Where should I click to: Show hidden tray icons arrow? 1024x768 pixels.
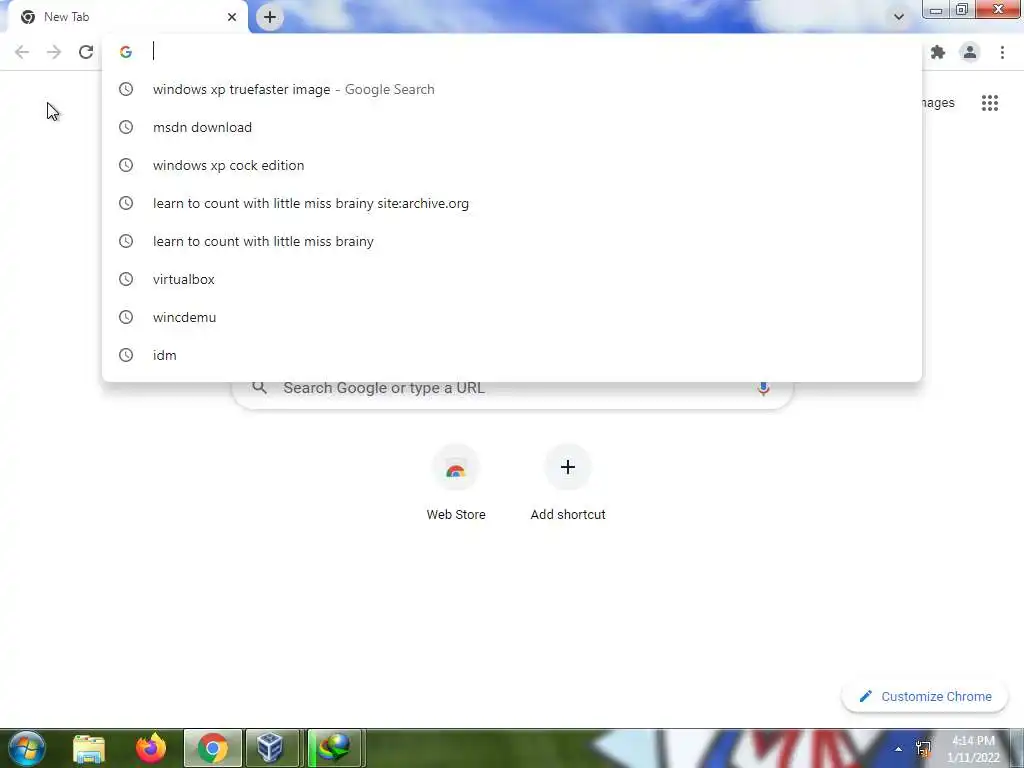898,749
